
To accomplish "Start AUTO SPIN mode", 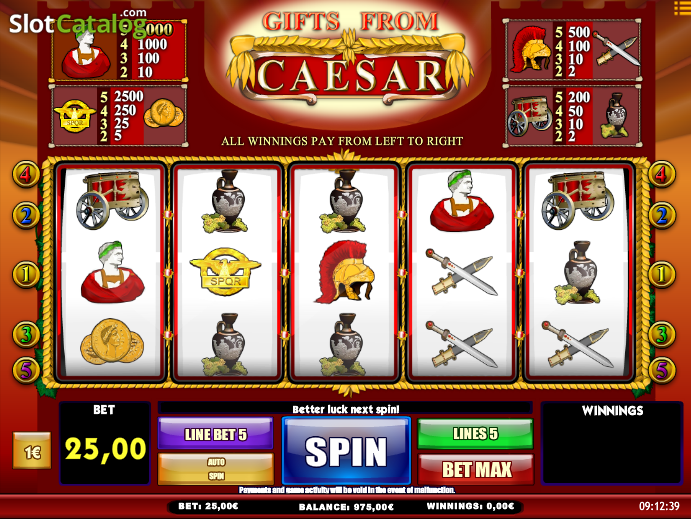I will point(215,469).
